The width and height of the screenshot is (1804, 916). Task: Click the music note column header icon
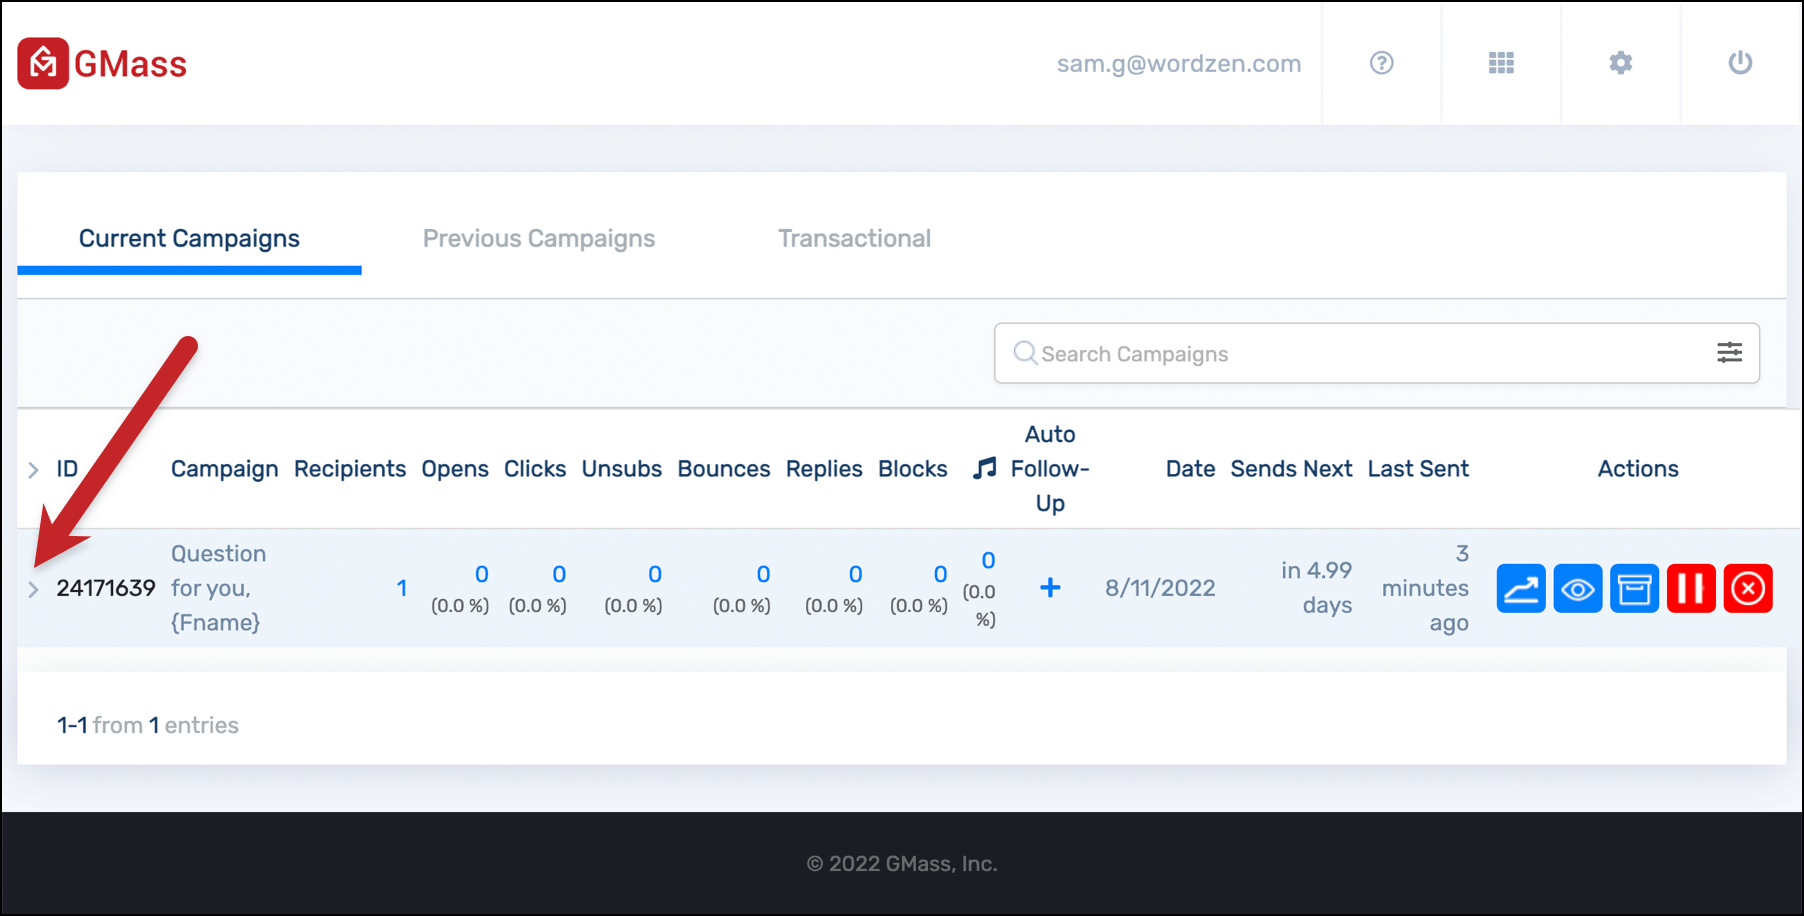tap(985, 468)
